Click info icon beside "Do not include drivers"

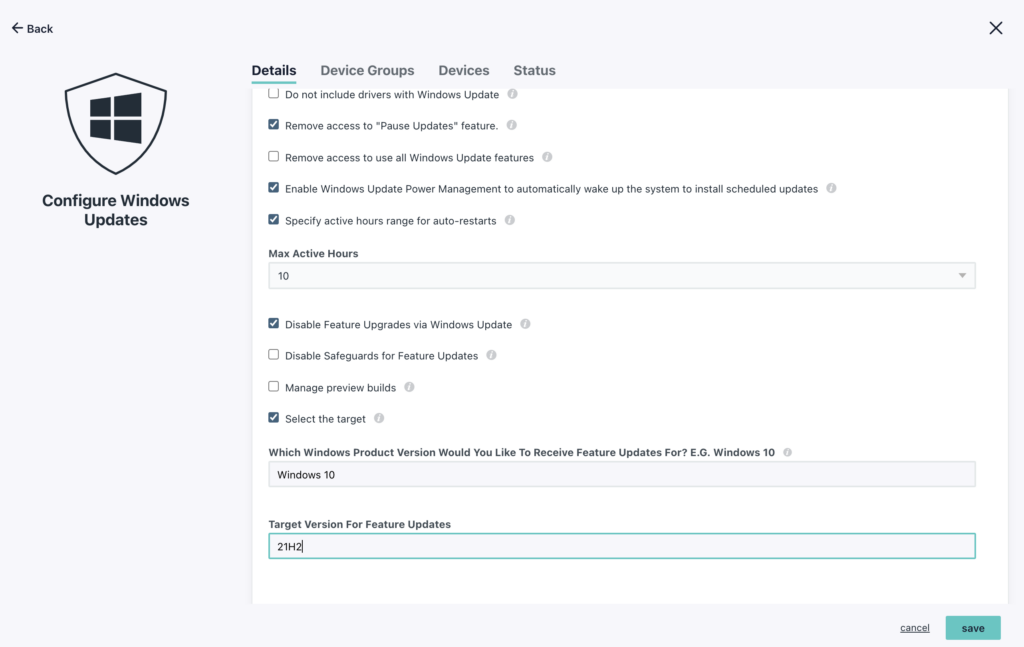point(512,95)
